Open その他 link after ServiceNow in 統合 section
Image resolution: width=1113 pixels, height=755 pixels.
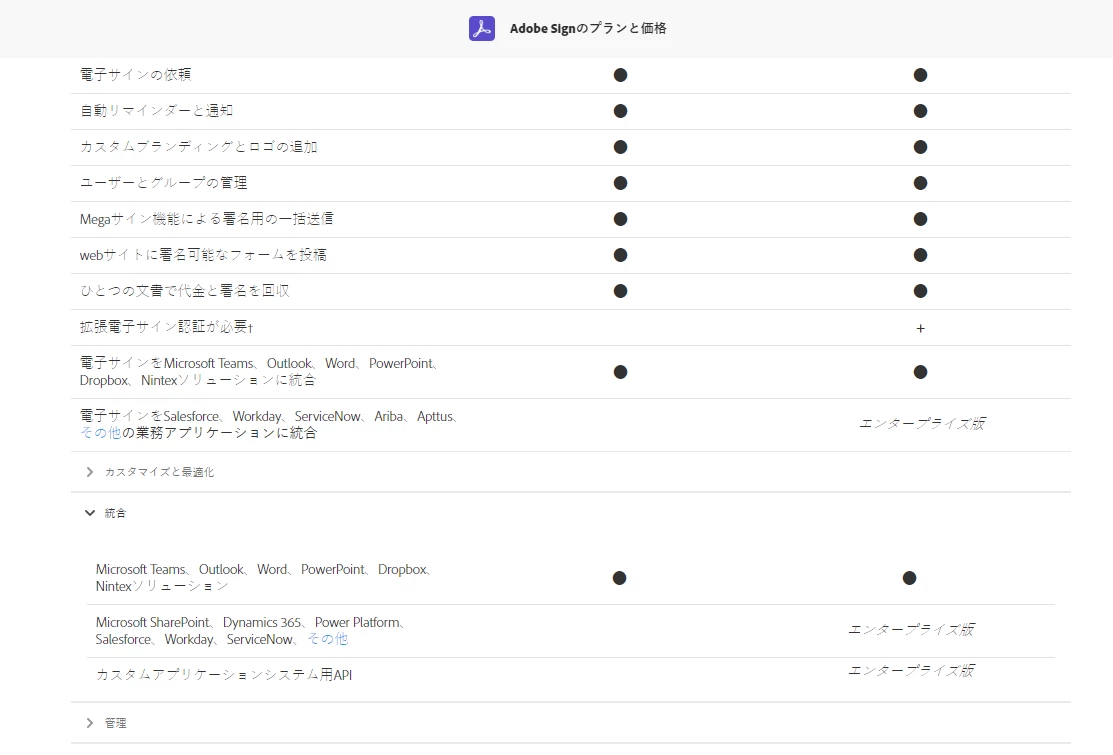[x=327, y=639]
